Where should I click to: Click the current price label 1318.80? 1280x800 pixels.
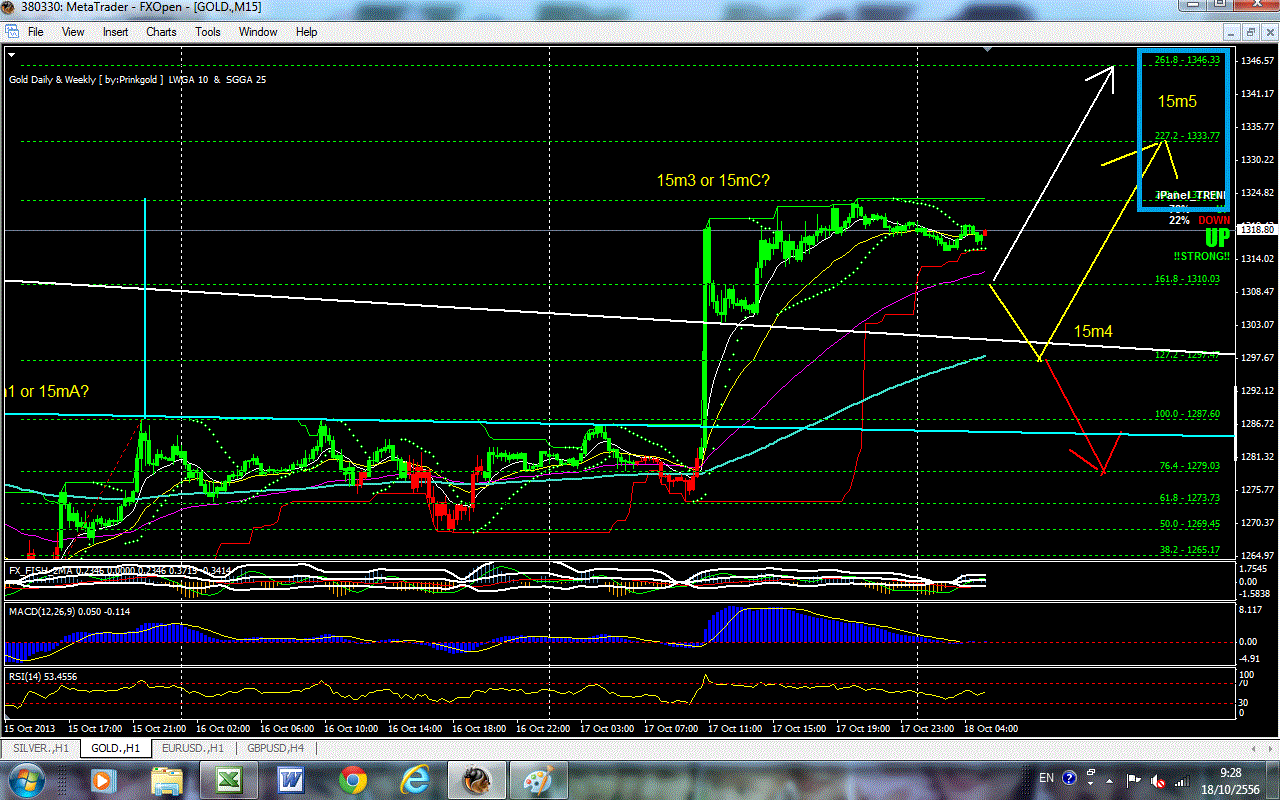click(1257, 230)
